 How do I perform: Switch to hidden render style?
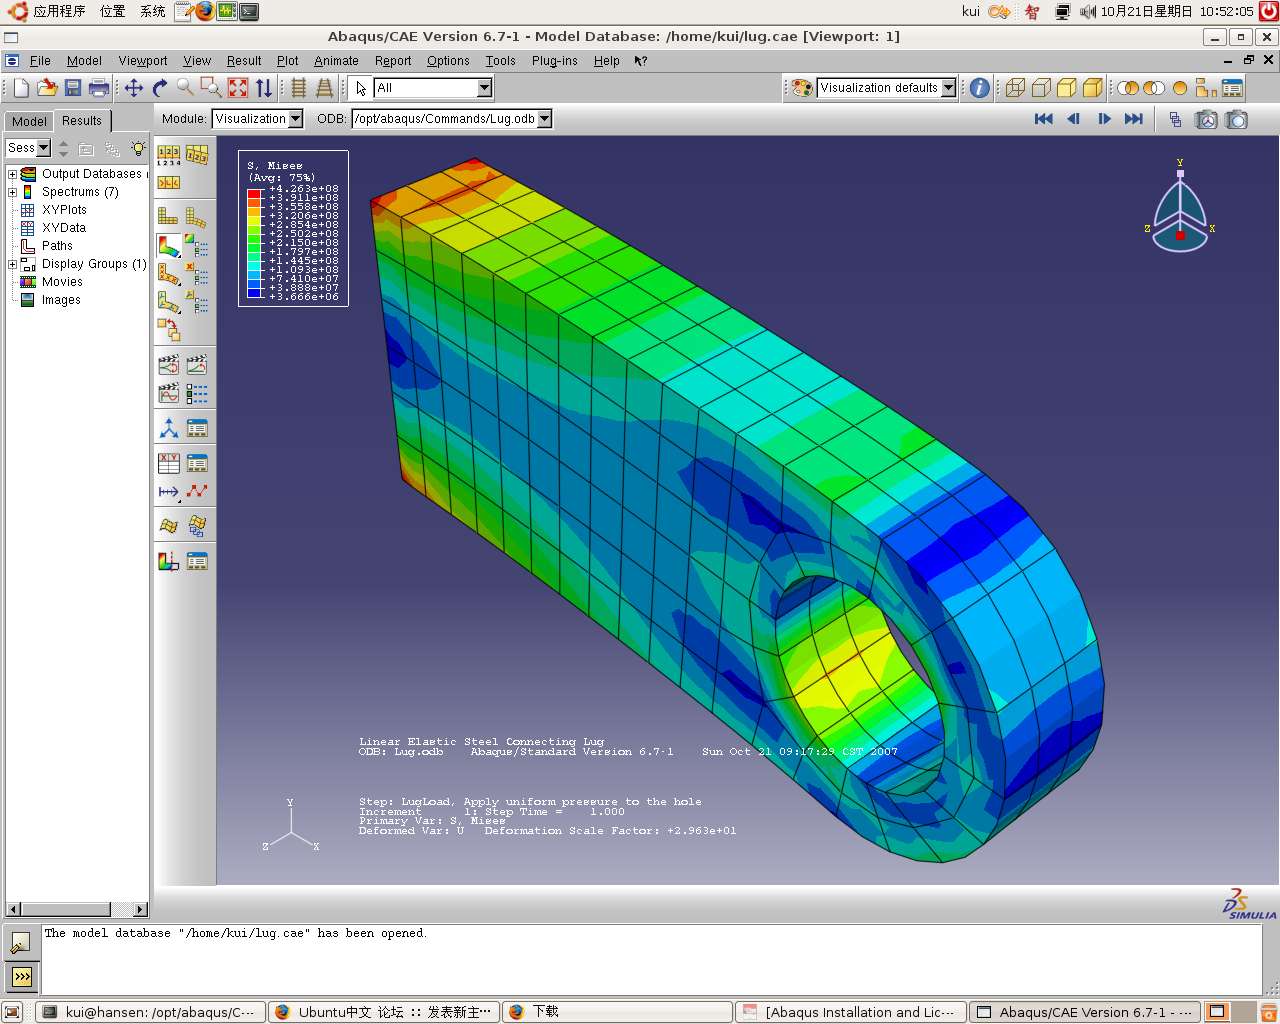coord(1041,88)
